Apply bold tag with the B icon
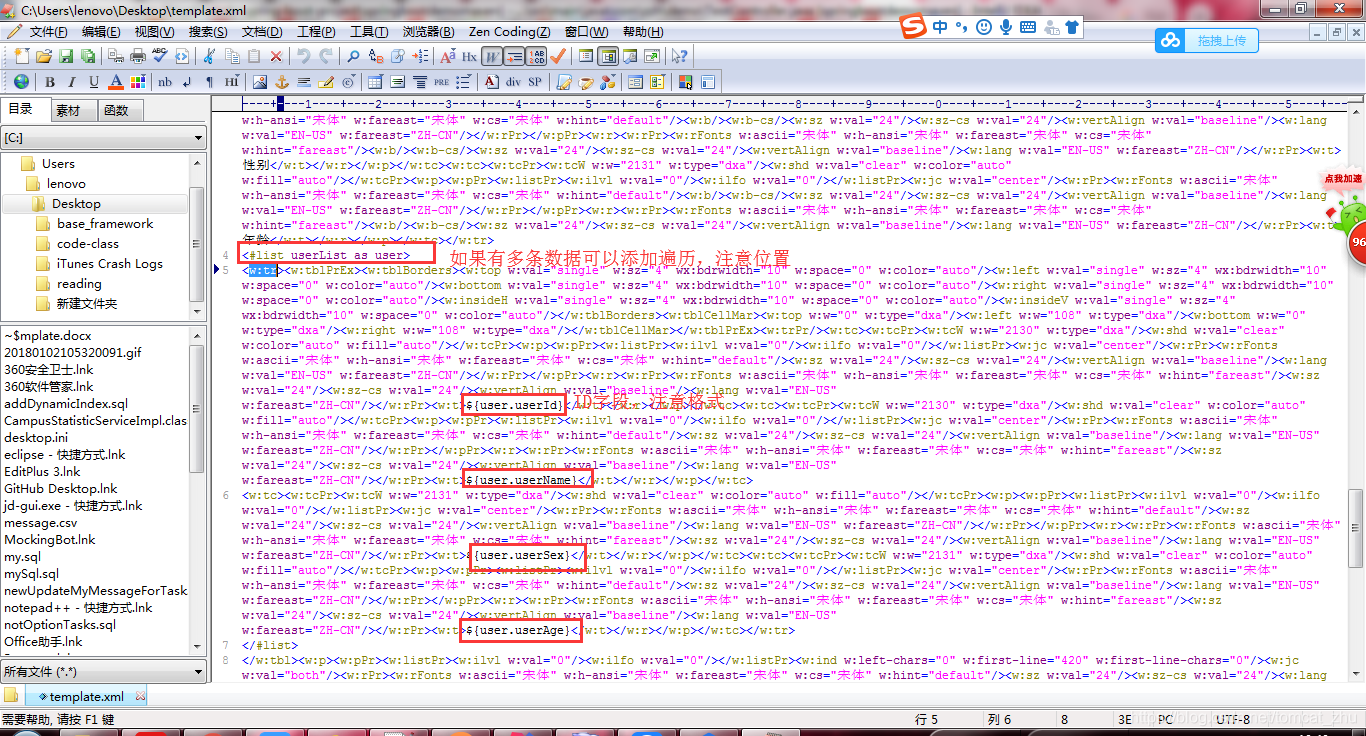The width and height of the screenshot is (1366, 736). 50,82
